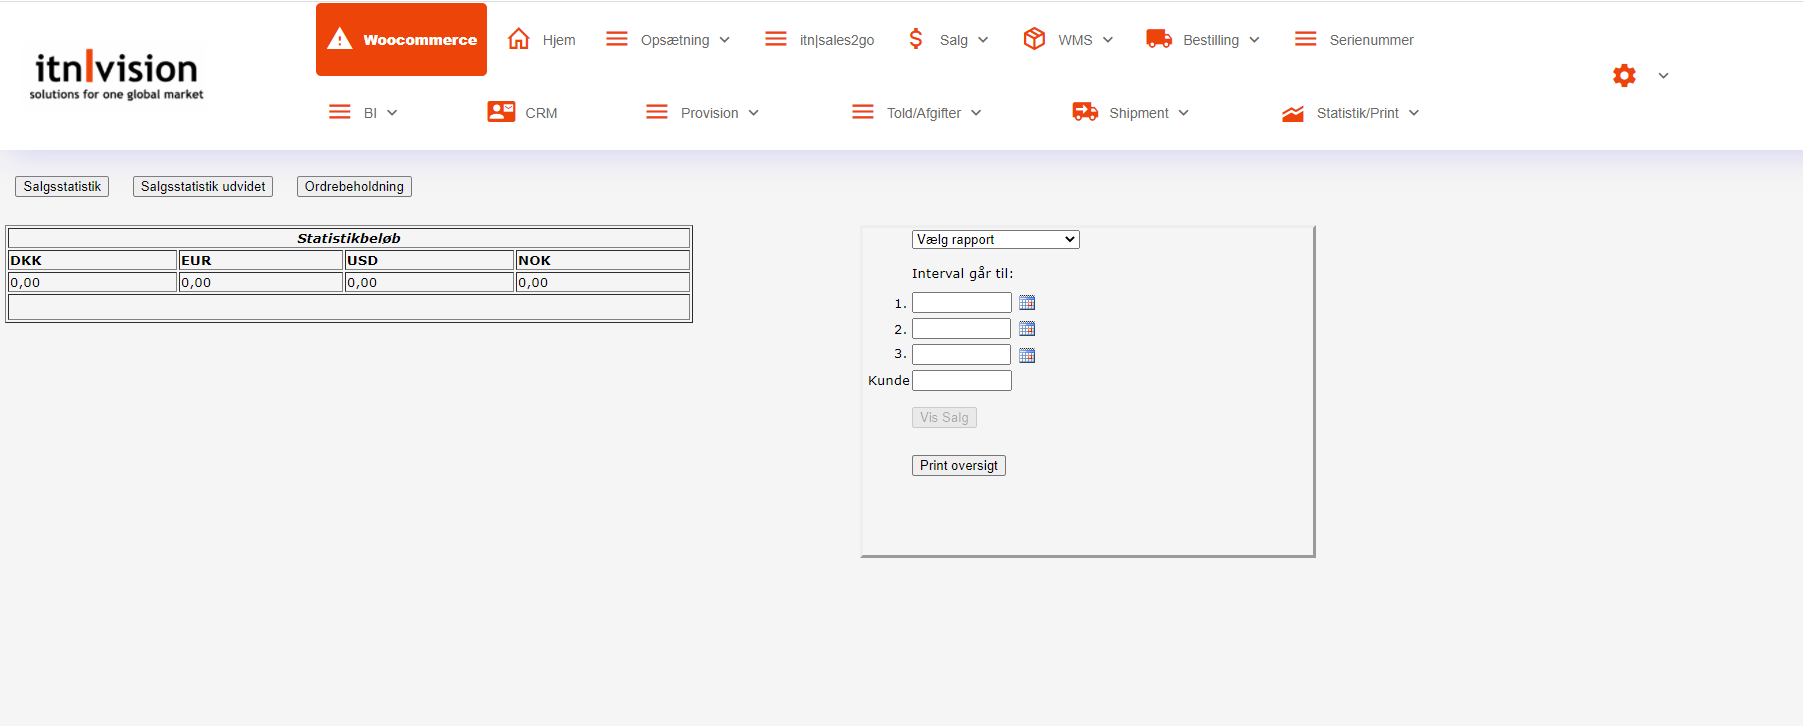Click the CRM contact card icon
This screenshot has width=1803, height=726.
click(501, 112)
